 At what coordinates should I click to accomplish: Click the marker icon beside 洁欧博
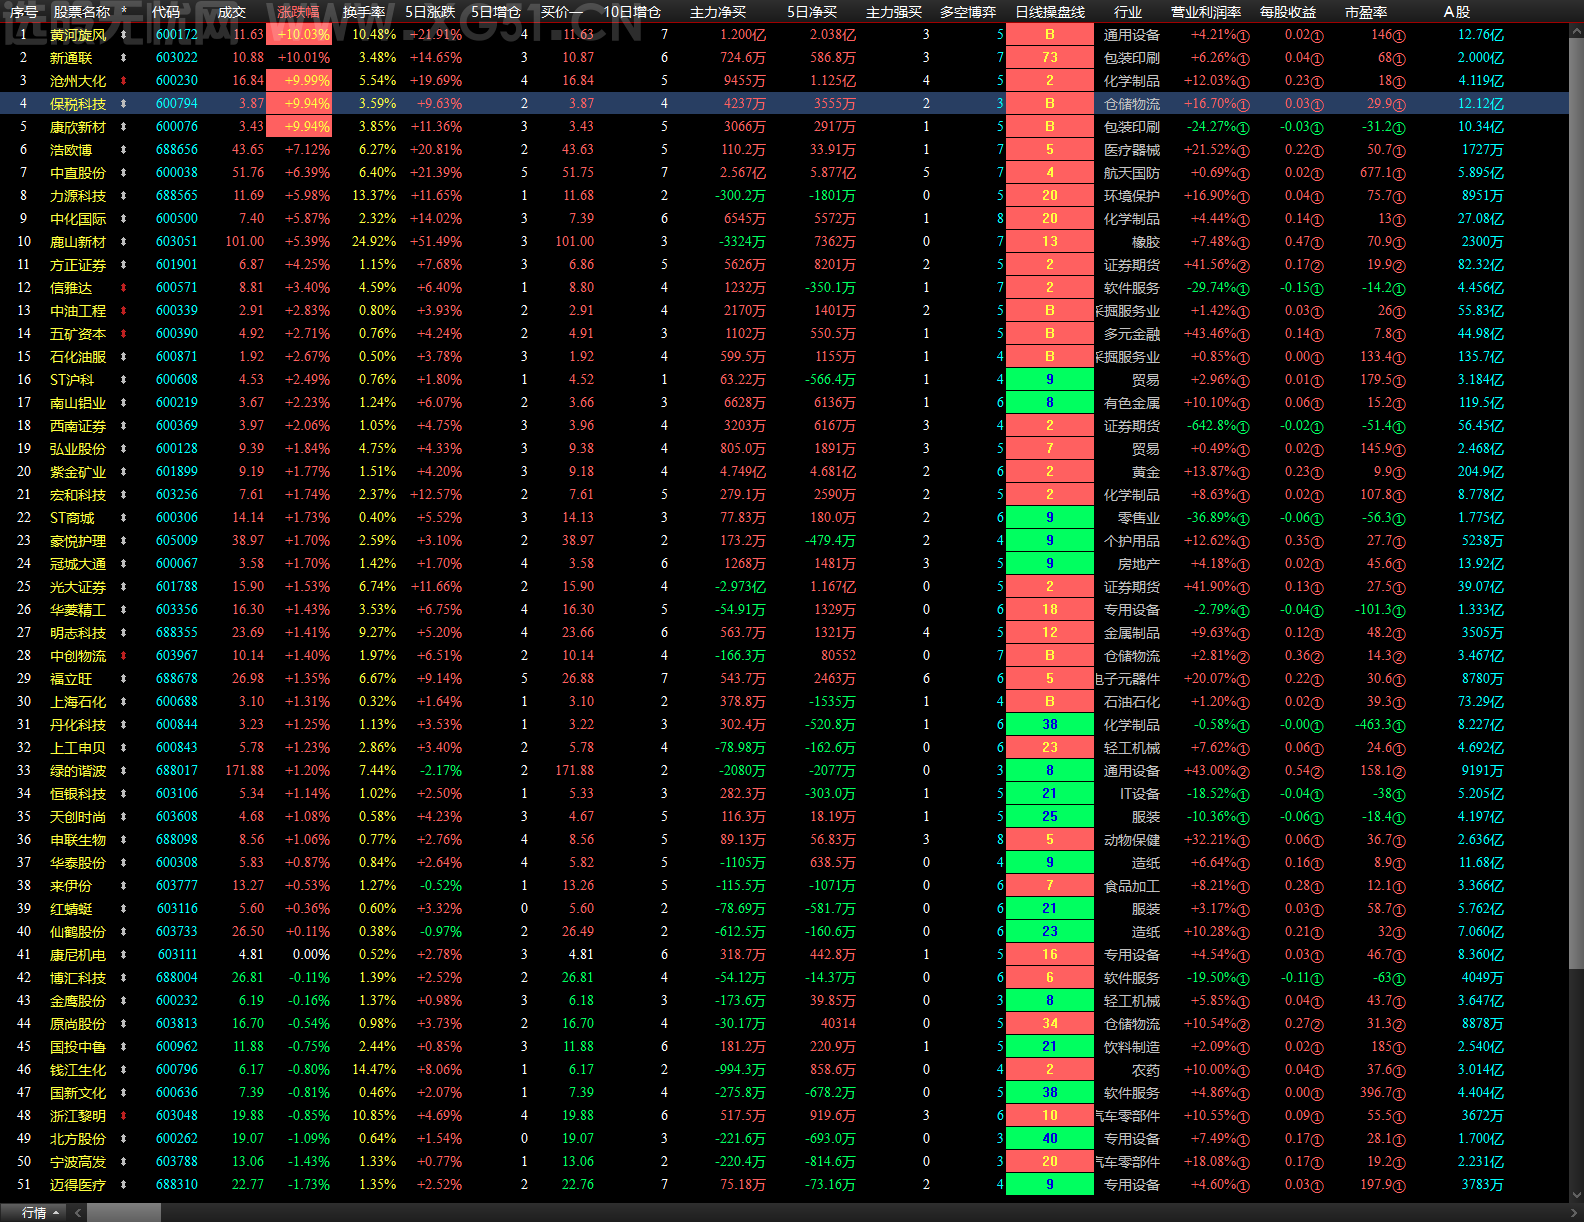(124, 150)
